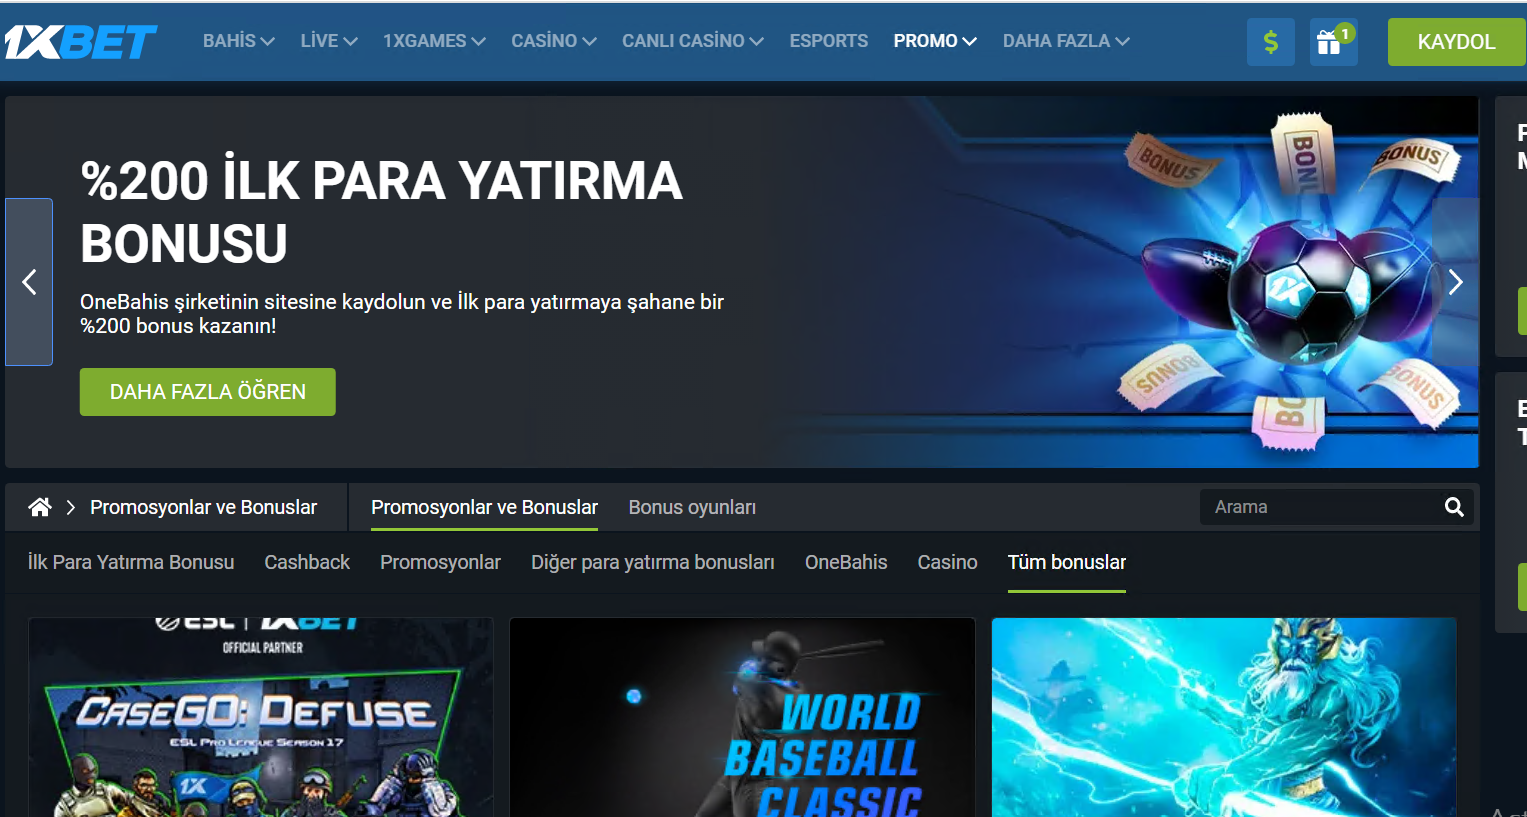Screen dimensions: 1527x817
Task: Open the dollar deposit icon
Action: [x=1271, y=42]
